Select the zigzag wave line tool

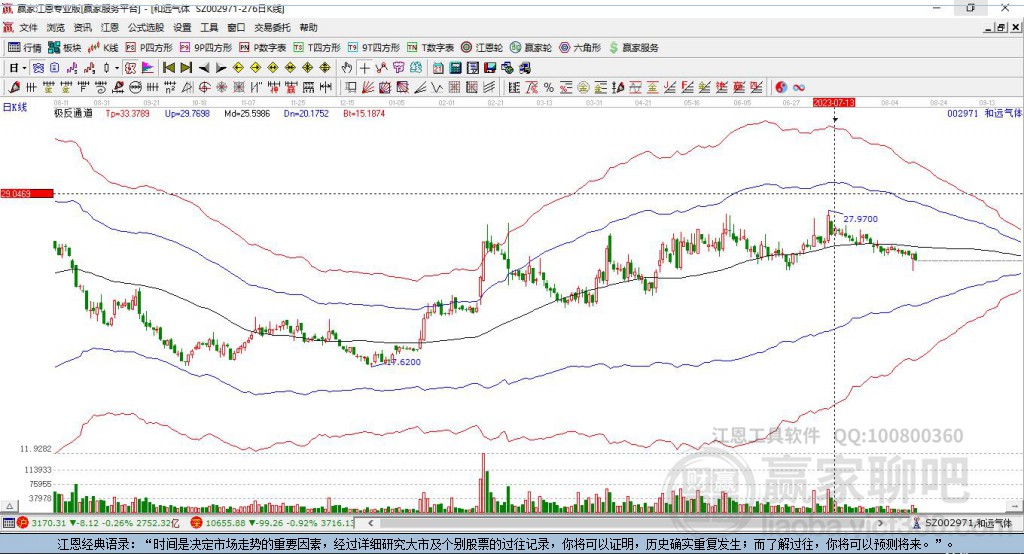pos(438,88)
